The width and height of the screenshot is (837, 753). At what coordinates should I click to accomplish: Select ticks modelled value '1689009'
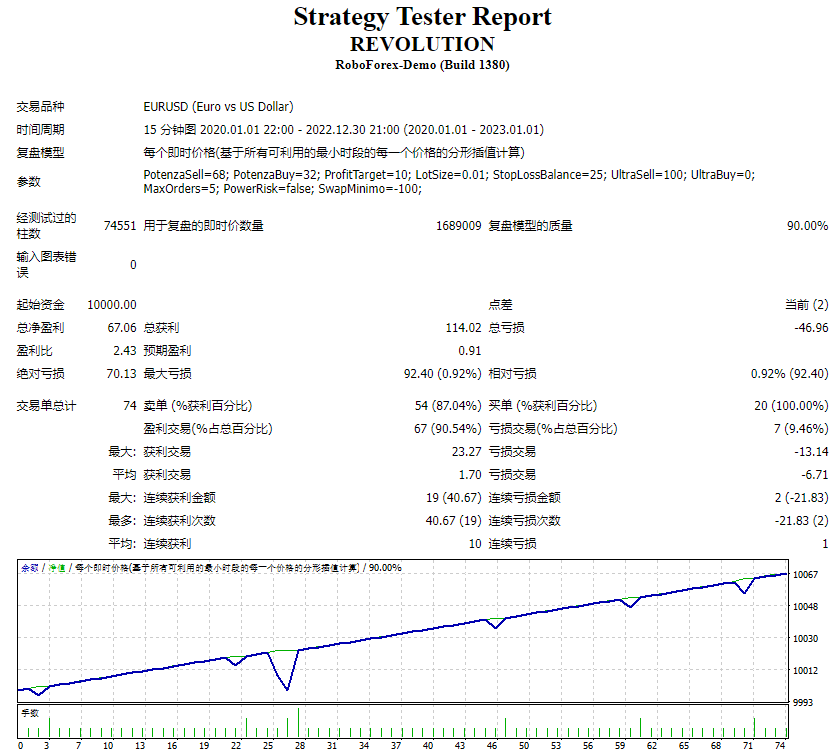pos(459,226)
